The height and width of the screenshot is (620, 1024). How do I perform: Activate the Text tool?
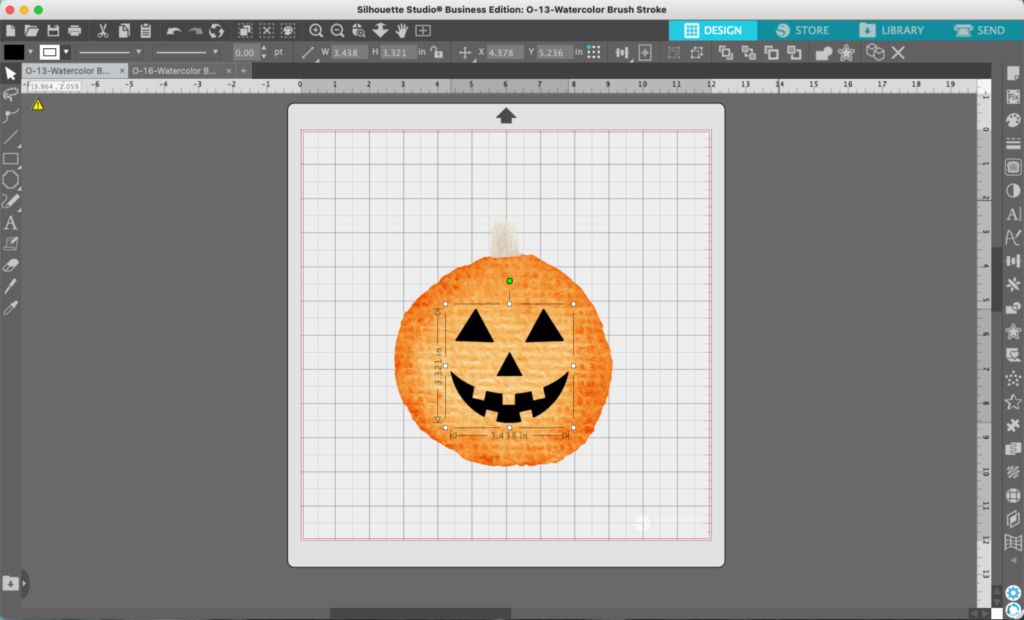pyautogui.click(x=10, y=223)
